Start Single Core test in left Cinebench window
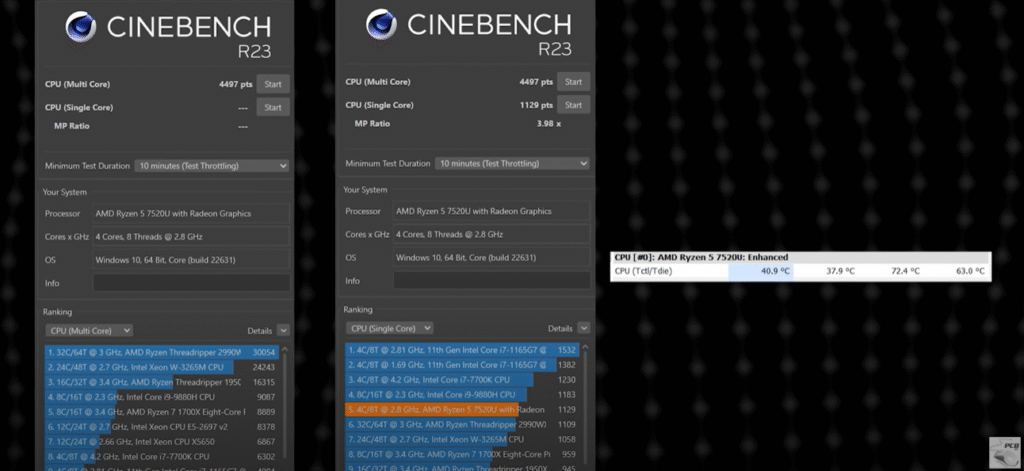 pyautogui.click(x=273, y=107)
